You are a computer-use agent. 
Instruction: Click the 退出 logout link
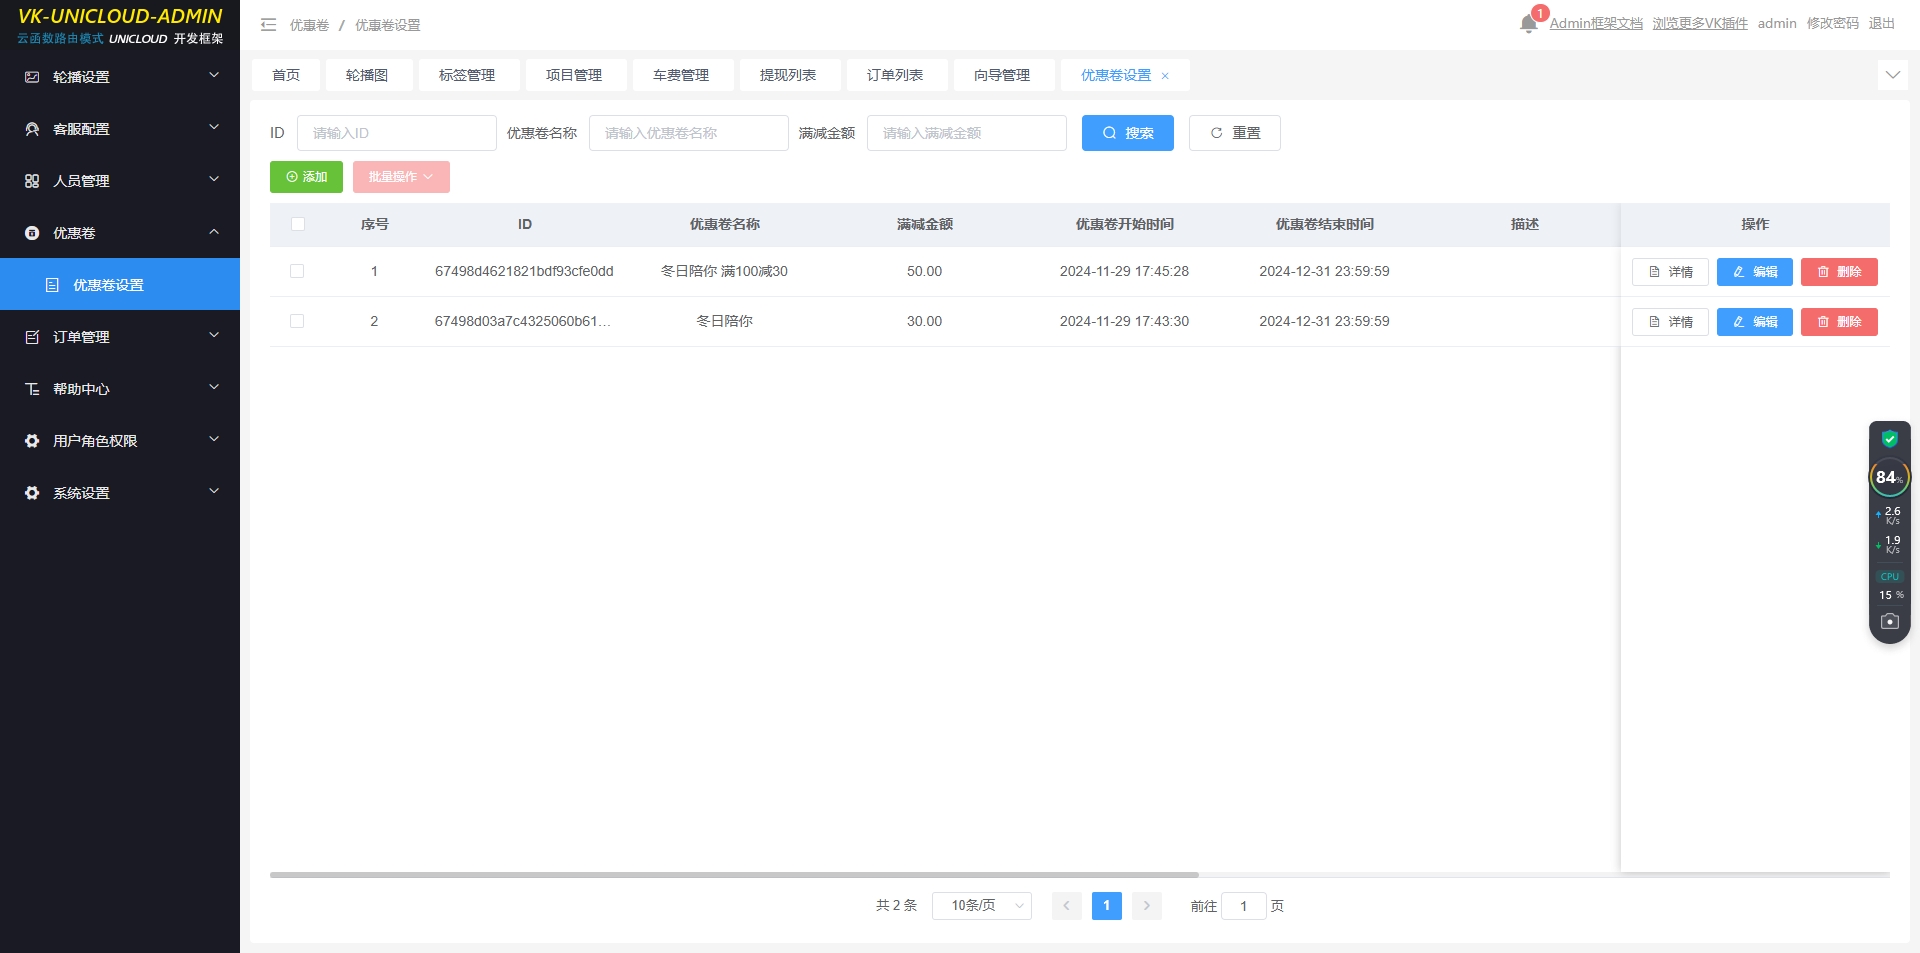(x=1881, y=24)
